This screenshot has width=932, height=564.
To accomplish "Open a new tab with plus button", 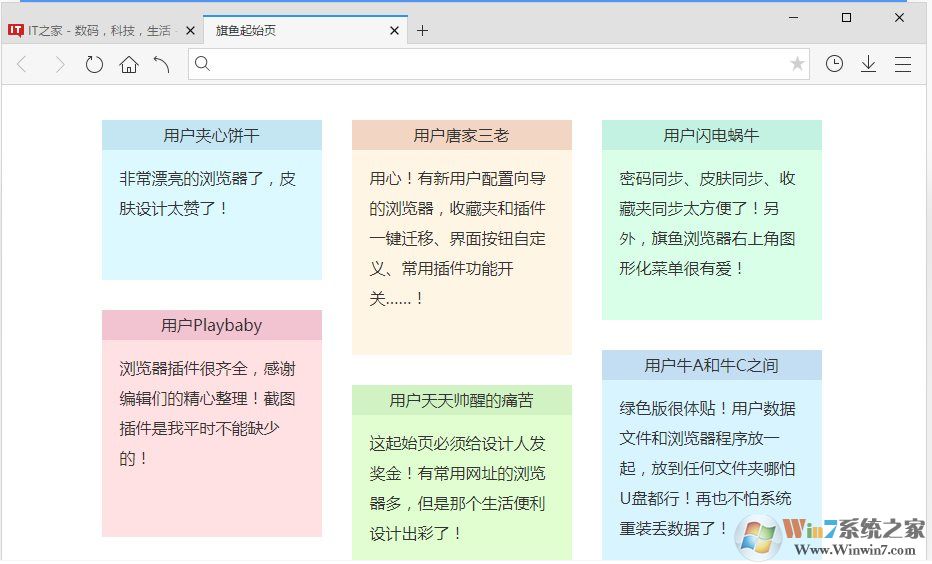I will (422, 31).
